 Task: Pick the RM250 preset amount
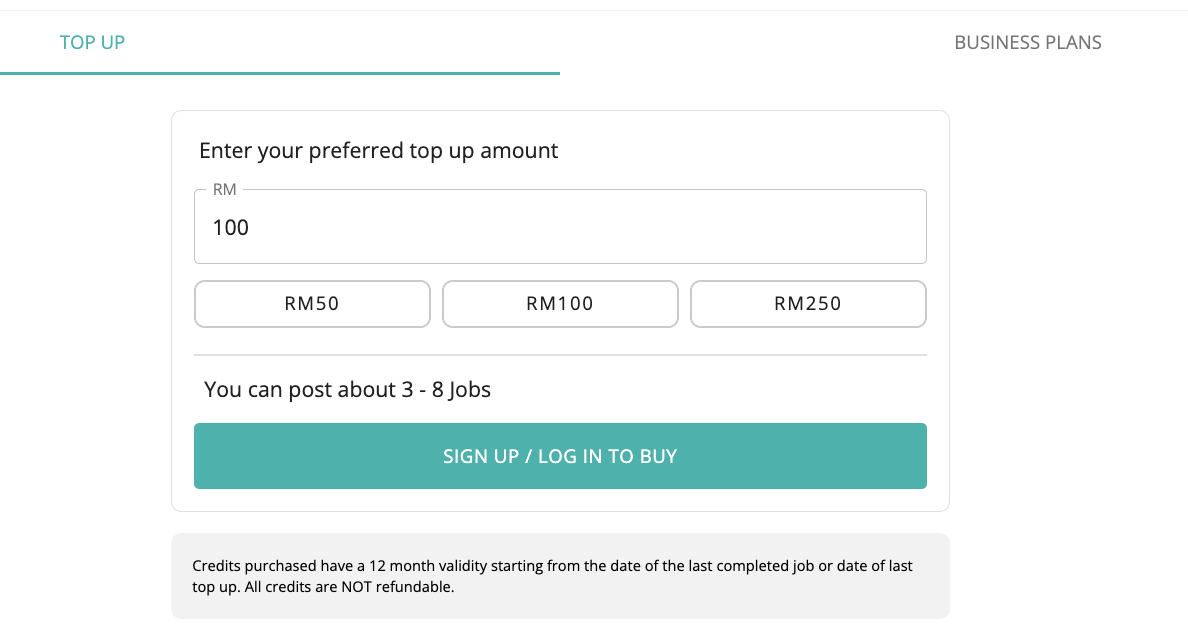[808, 304]
